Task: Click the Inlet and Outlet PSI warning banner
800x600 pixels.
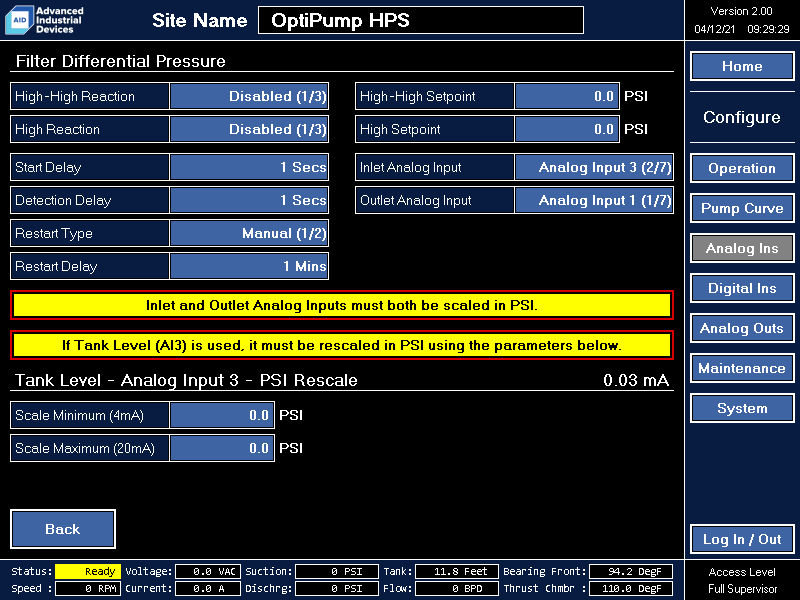Action: coord(342,305)
